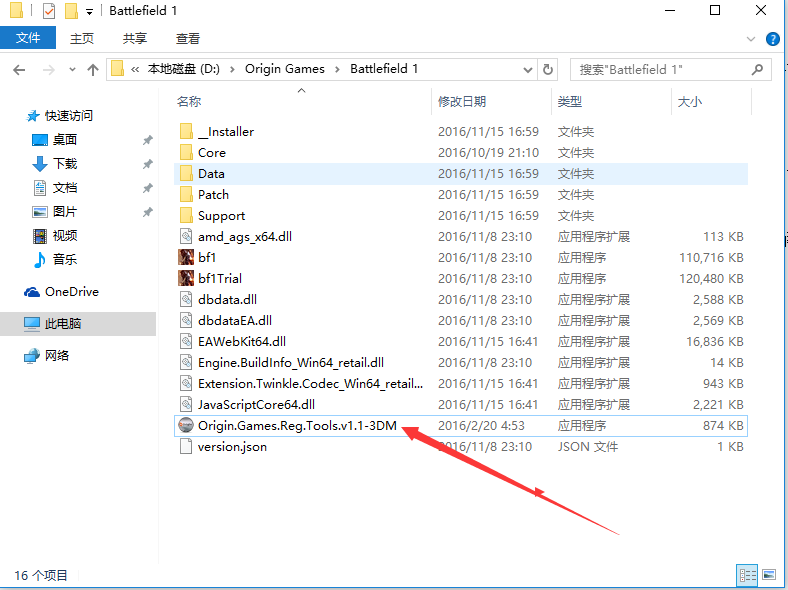Viewport: 788px width, 590px height.
Task: Click the Engine.BuildInfo_Win64_retail.dll file icon
Action: coord(186,363)
